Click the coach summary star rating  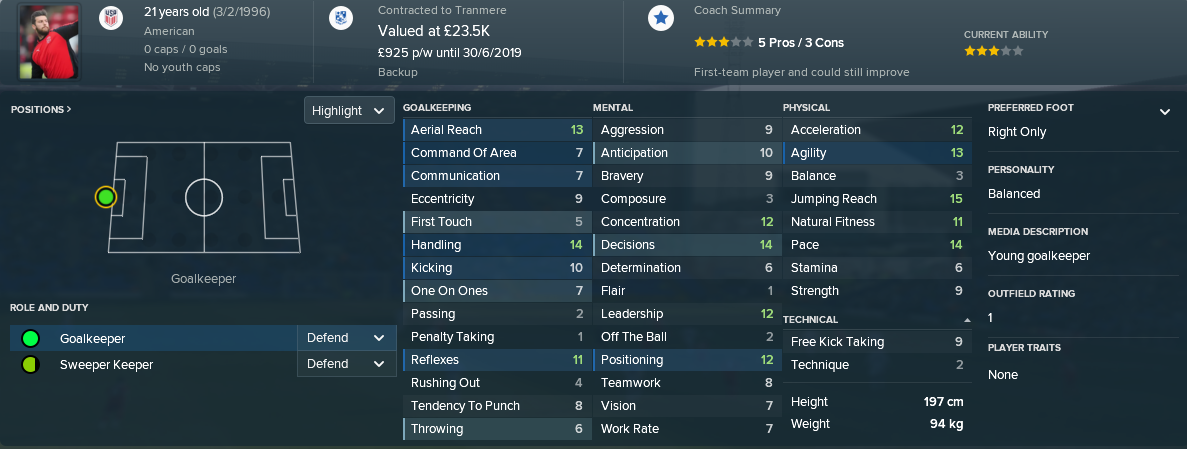click(723, 42)
